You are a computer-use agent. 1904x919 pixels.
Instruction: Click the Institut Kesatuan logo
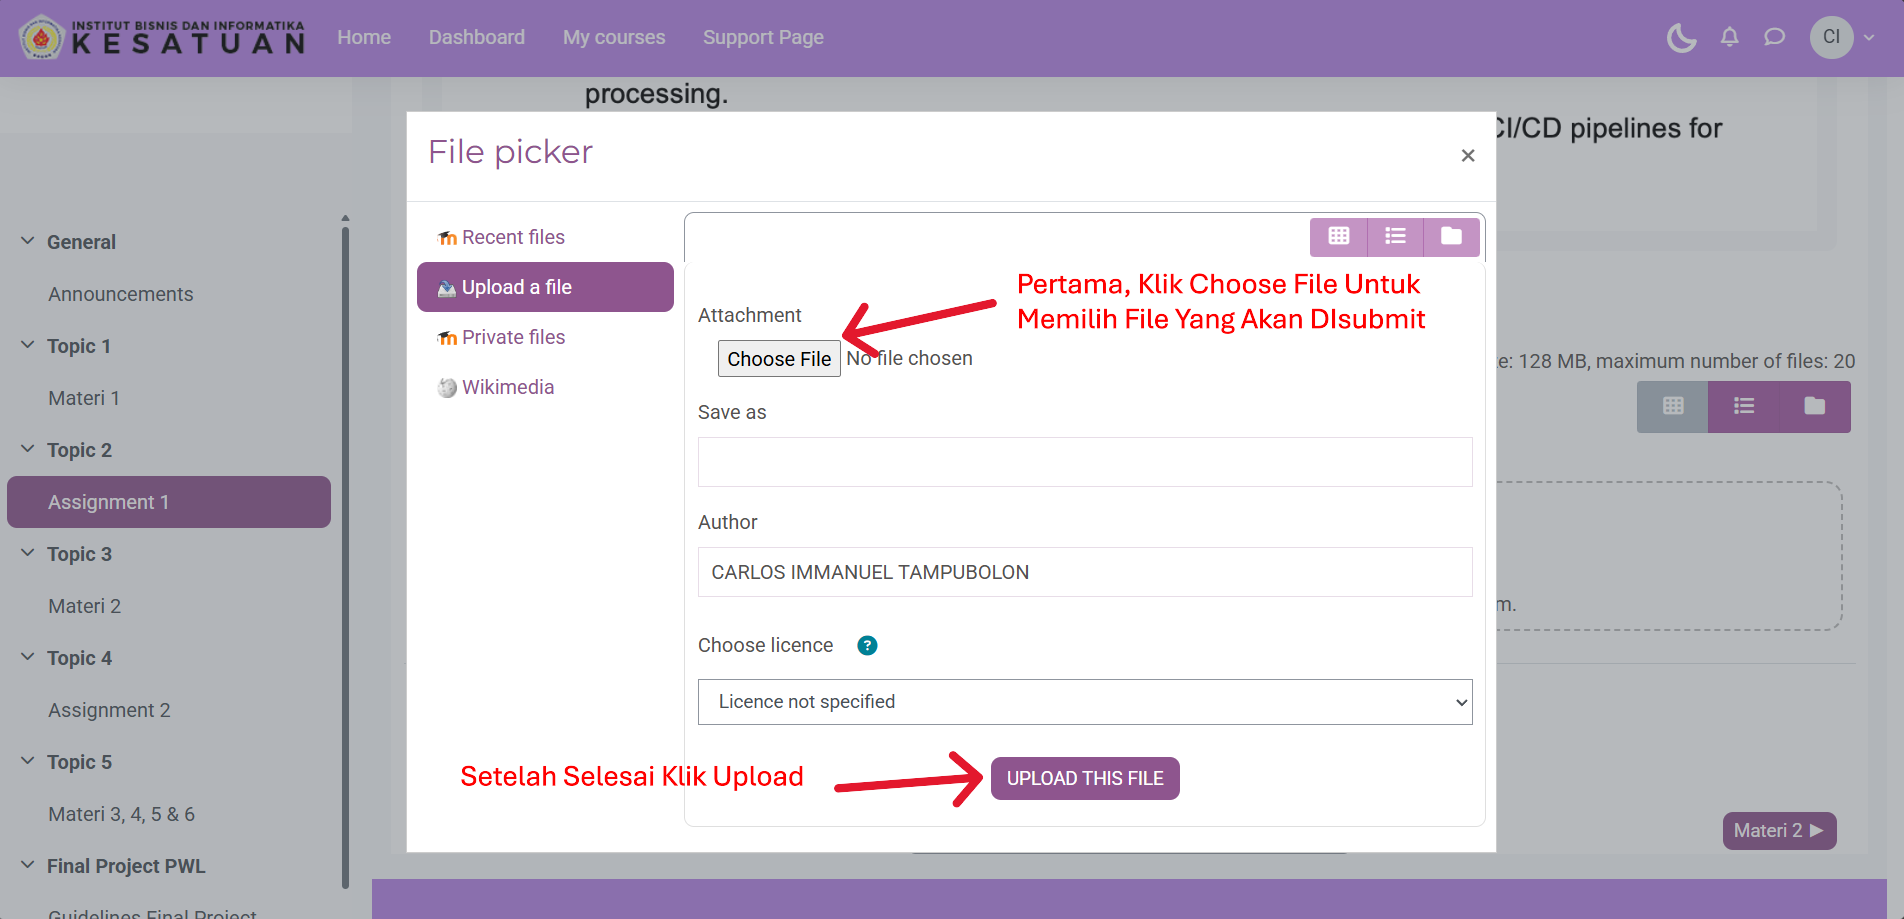tap(162, 38)
